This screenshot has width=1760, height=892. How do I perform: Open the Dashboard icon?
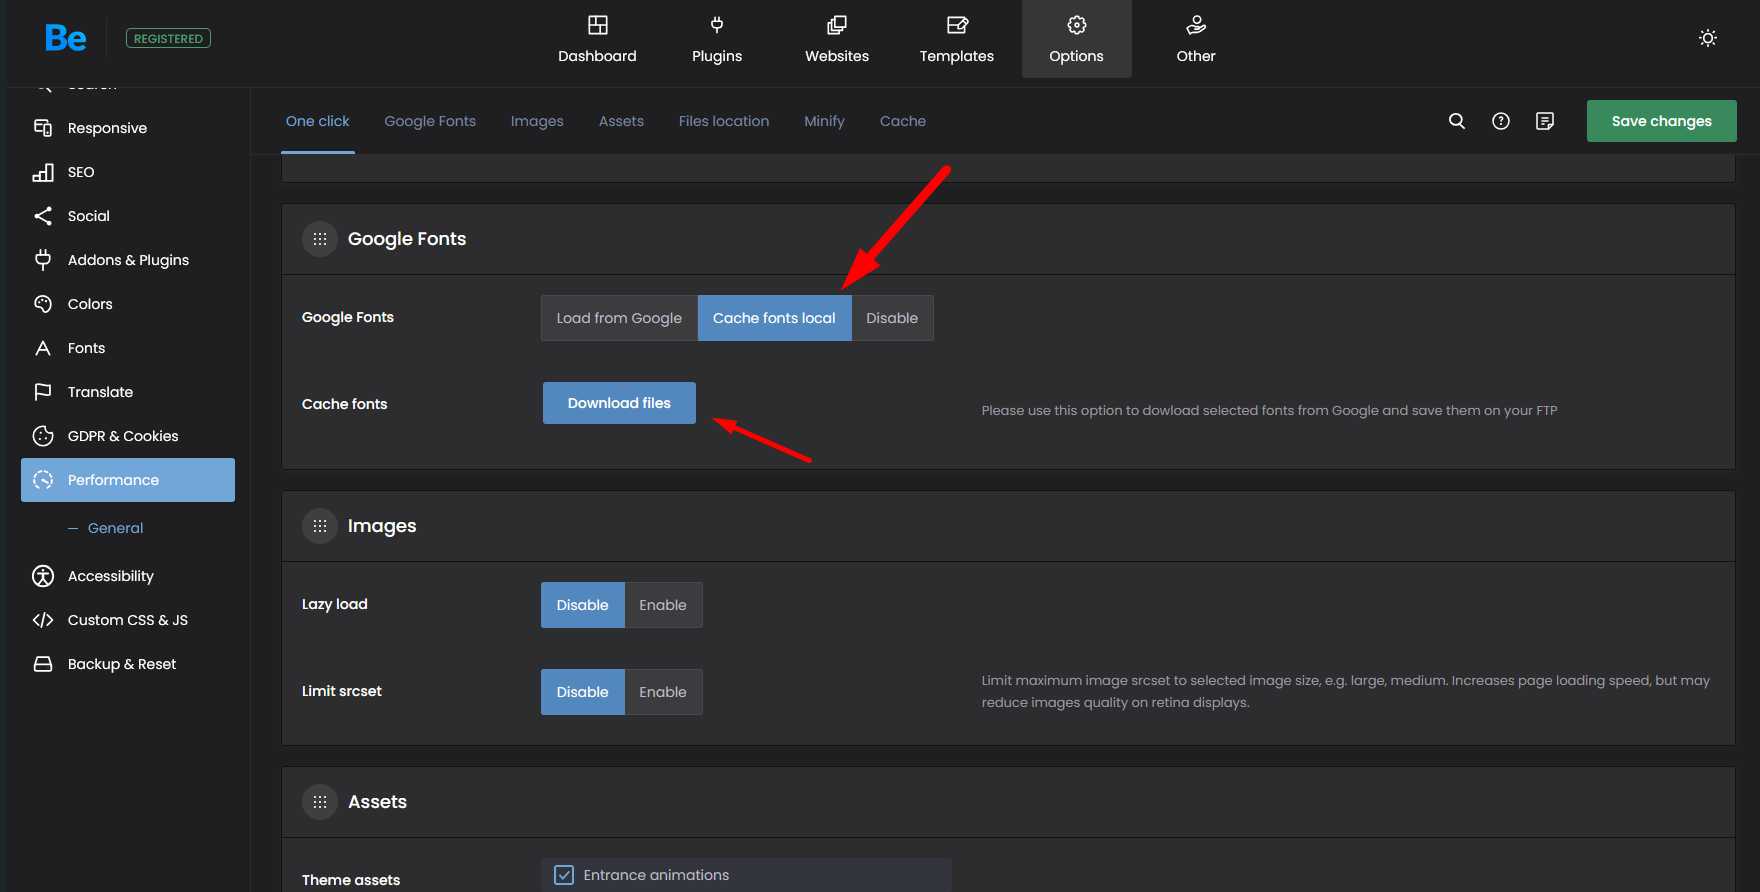(x=597, y=25)
